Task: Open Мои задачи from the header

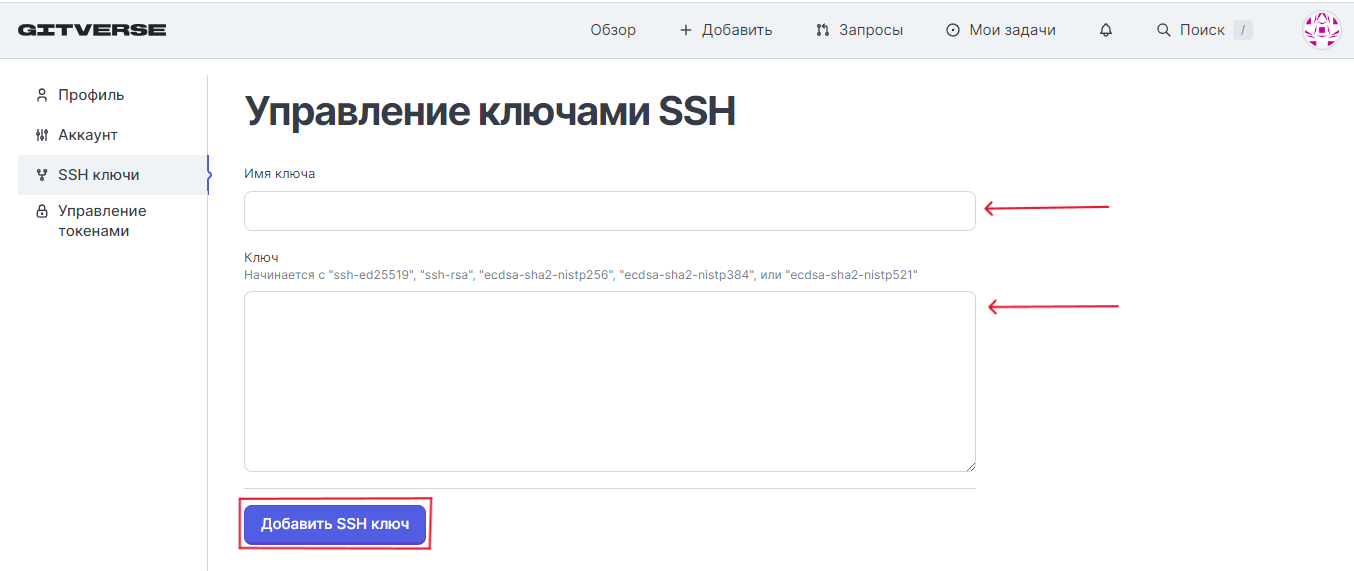Action: click(1012, 30)
